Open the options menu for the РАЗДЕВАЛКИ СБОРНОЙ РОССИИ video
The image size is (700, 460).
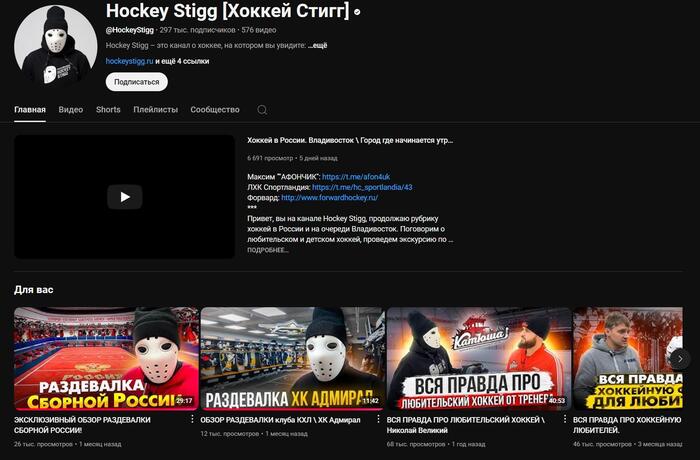192,419
